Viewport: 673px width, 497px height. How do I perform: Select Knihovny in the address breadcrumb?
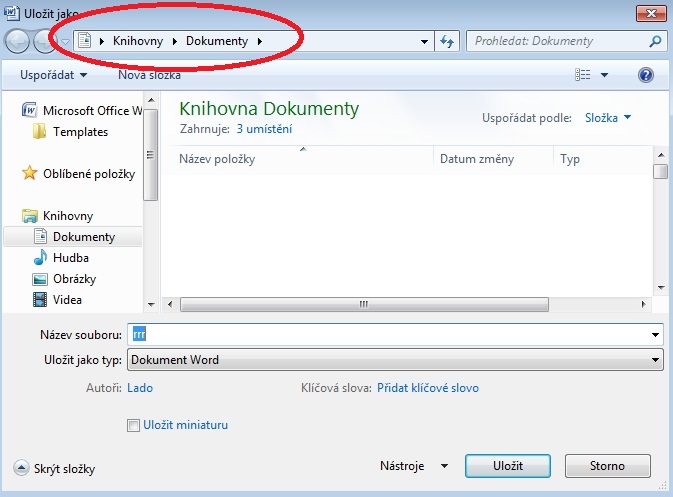coord(138,41)
